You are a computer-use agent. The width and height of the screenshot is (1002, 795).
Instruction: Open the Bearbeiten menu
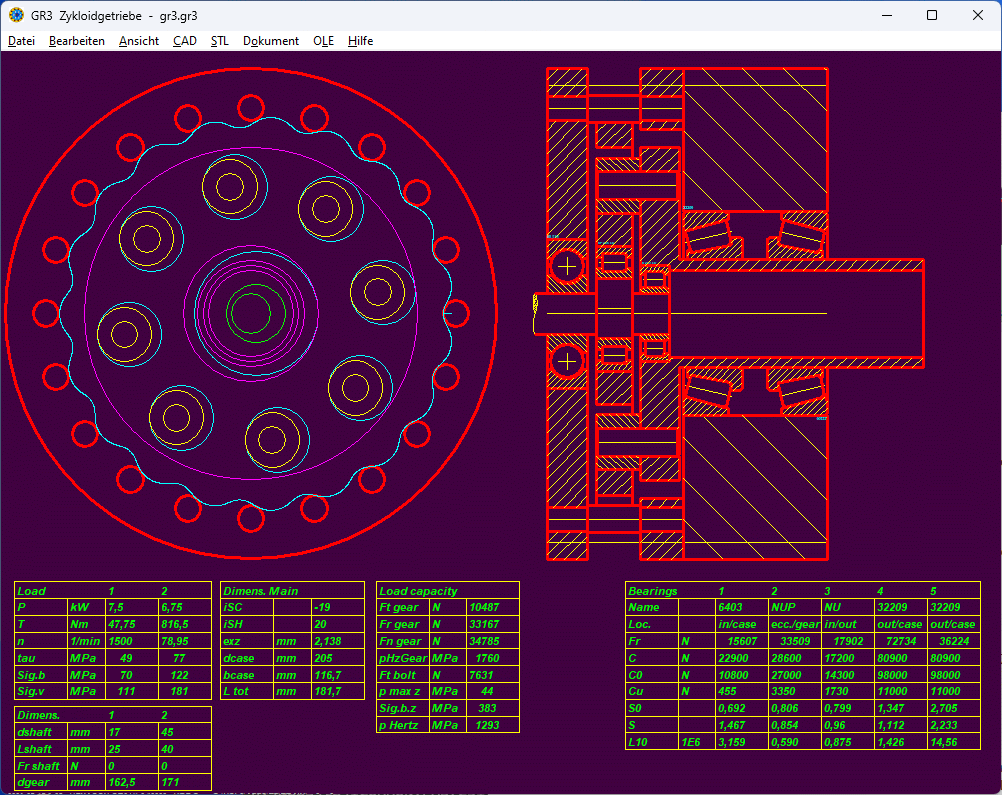(x=76, y=41)
